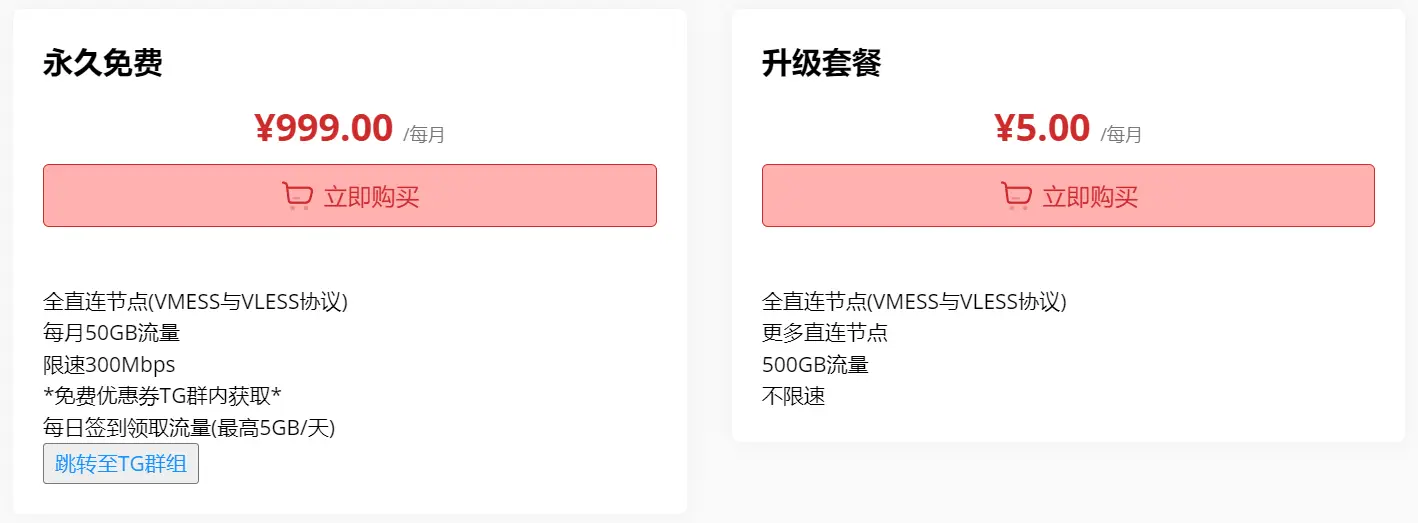1418x523 pixels.
Task: Click the 限速300Mbps feature line
Action: click(109, 365)
